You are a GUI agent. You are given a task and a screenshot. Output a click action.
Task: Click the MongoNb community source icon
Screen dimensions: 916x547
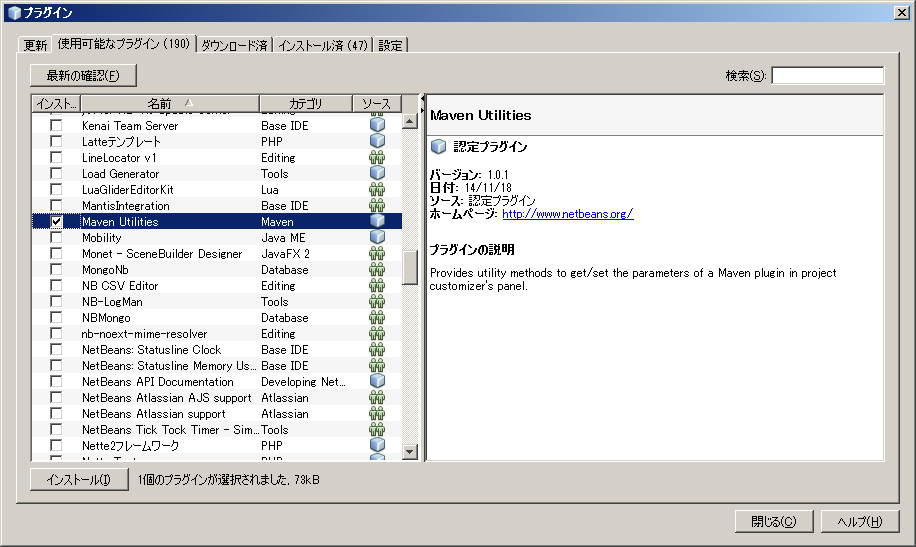[x=377, y=269]
